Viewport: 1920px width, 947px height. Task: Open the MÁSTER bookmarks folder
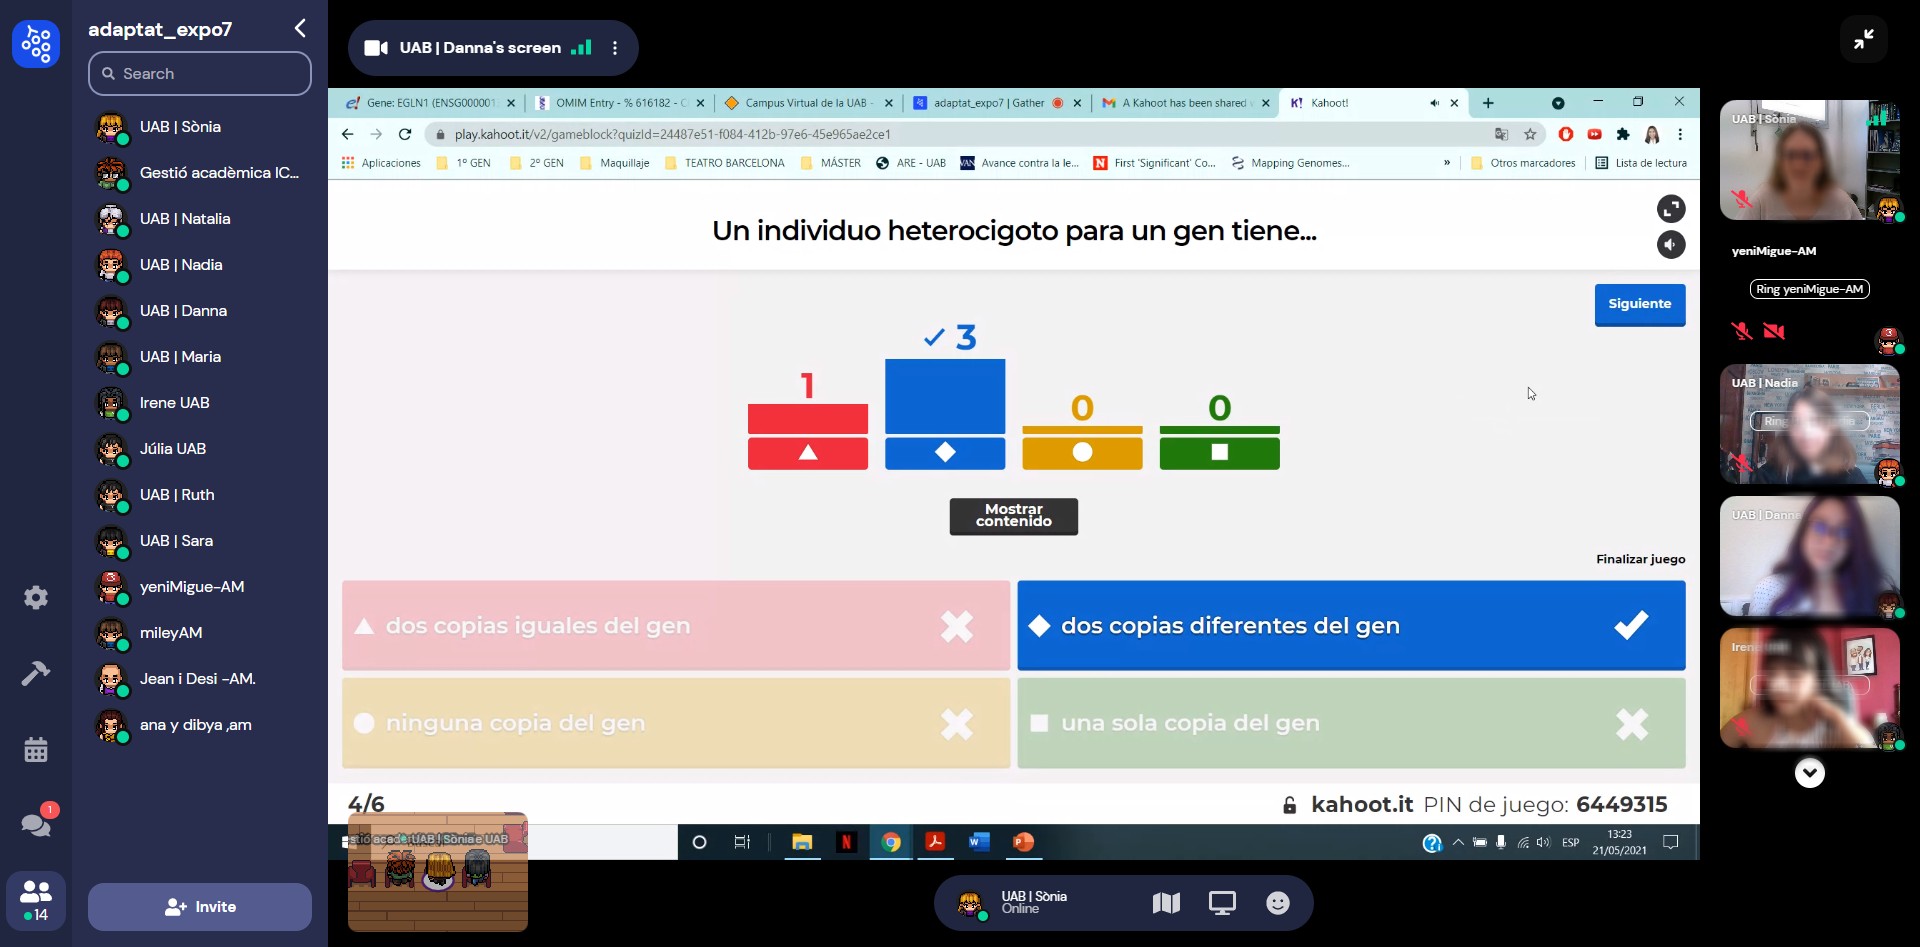(x=830, y=163)
